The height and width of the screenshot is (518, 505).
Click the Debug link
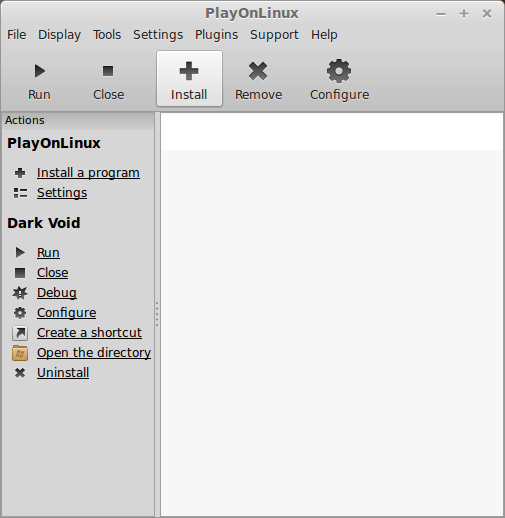(x=57, y=293)
